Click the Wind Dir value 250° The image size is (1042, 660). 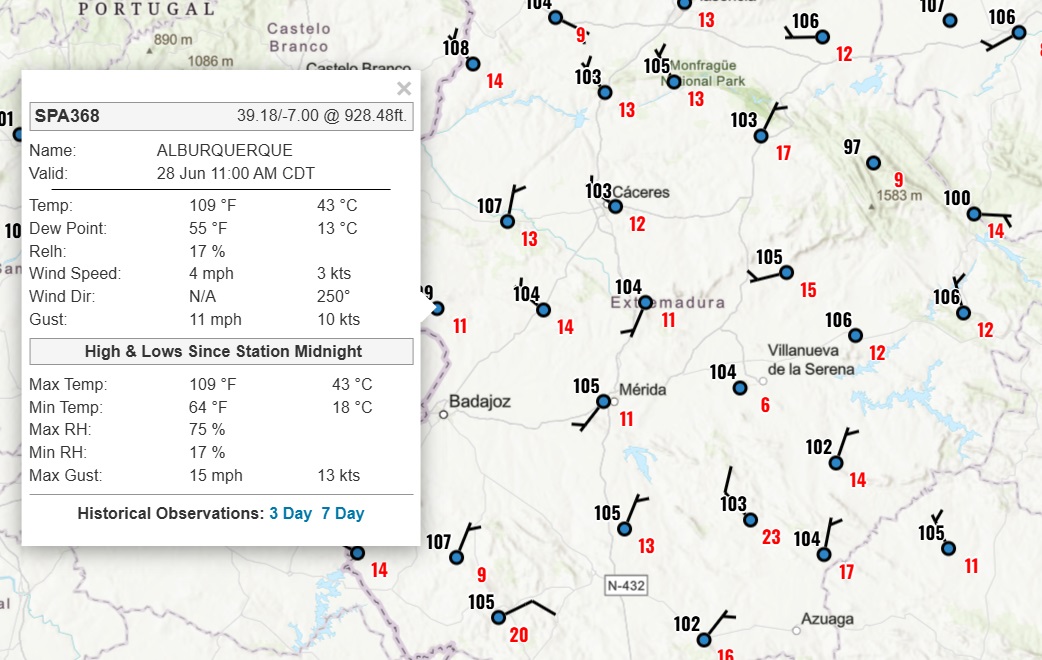(x=334, y=296)
